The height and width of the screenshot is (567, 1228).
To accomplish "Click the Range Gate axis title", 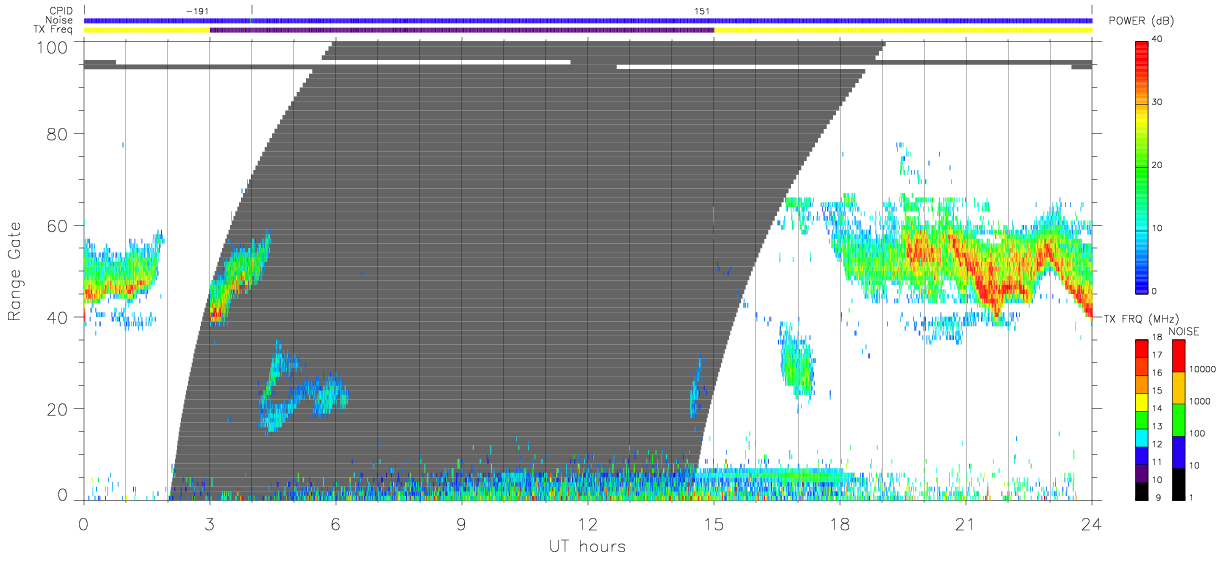I will [x=16, y=272].
